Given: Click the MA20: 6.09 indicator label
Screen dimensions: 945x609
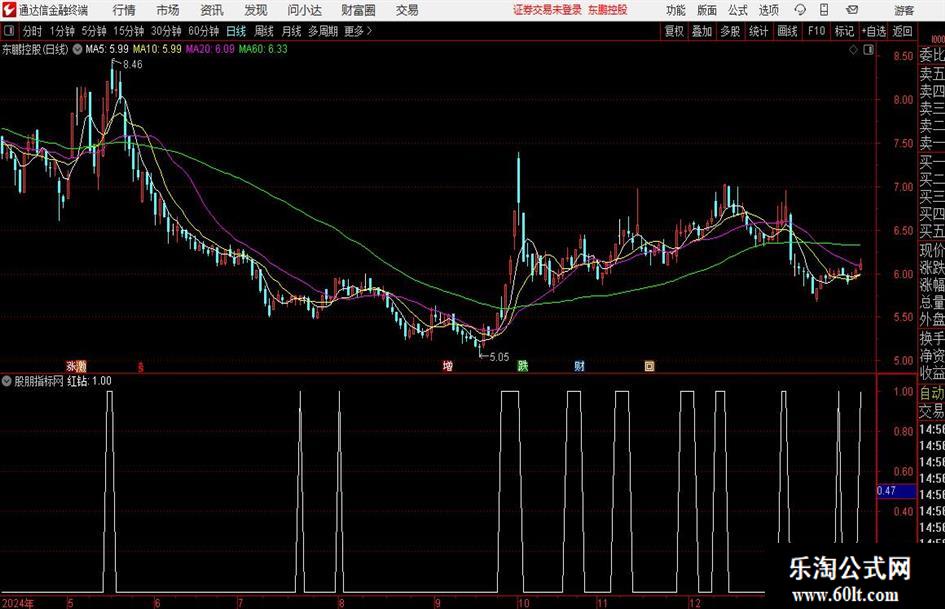Looking at the screenshot, I should 210,49.
